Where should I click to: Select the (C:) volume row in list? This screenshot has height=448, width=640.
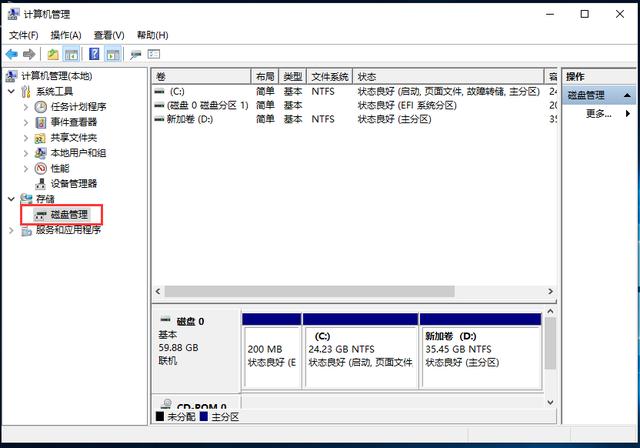178,91
